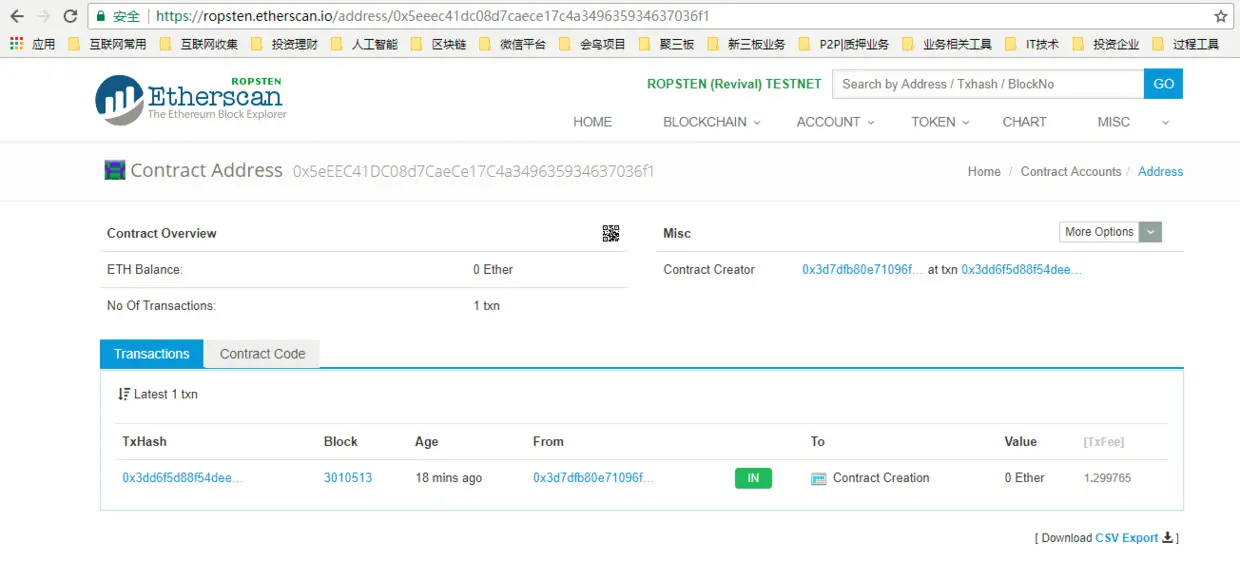Click the browser URL address bar
The height and width of the screenshot is (561, 1240).
650,16
